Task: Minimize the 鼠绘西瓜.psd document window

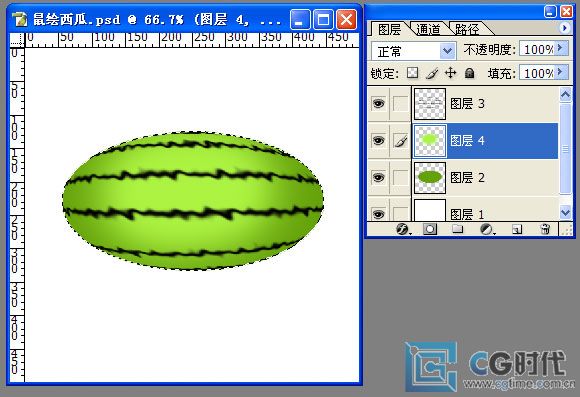Action: point(300,19)
